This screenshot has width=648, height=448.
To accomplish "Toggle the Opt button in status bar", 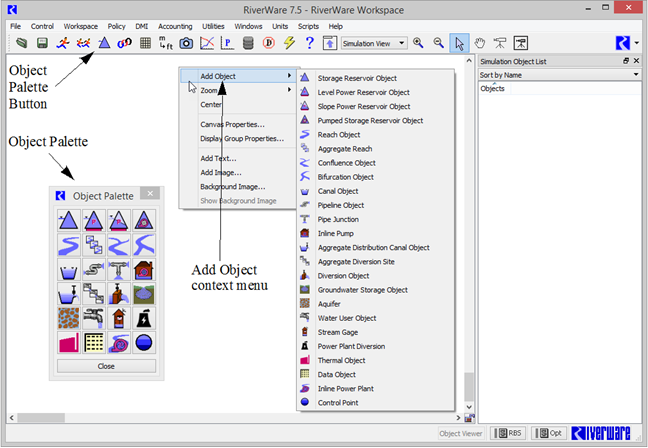I will (x=549, y=433).
